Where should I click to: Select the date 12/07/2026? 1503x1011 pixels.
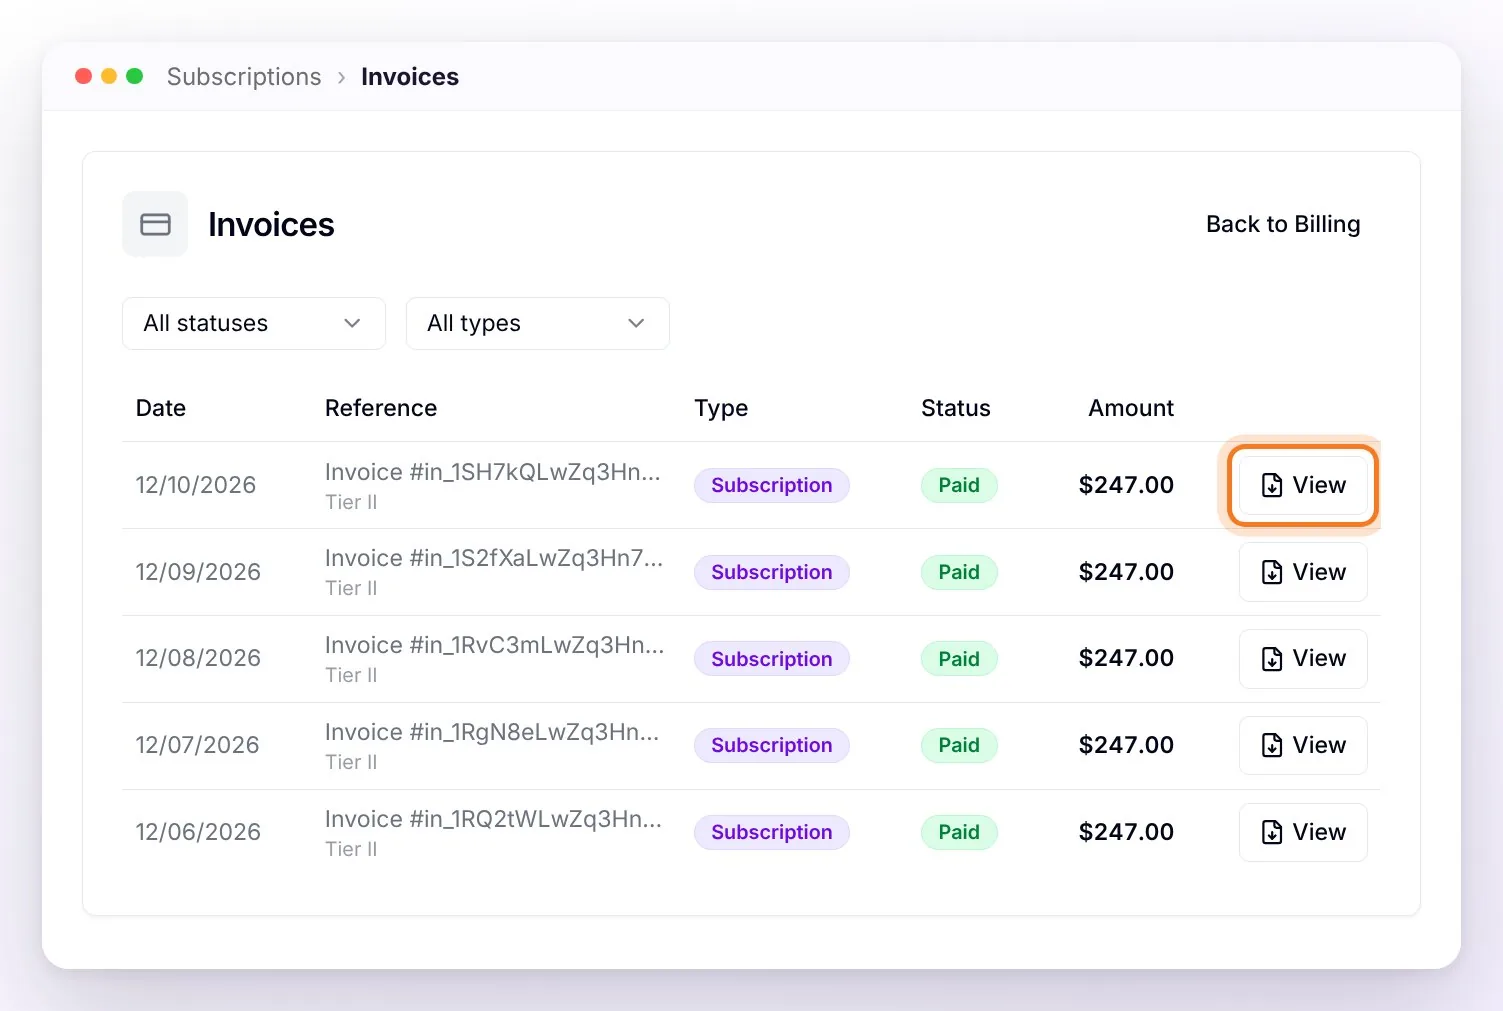197,745
